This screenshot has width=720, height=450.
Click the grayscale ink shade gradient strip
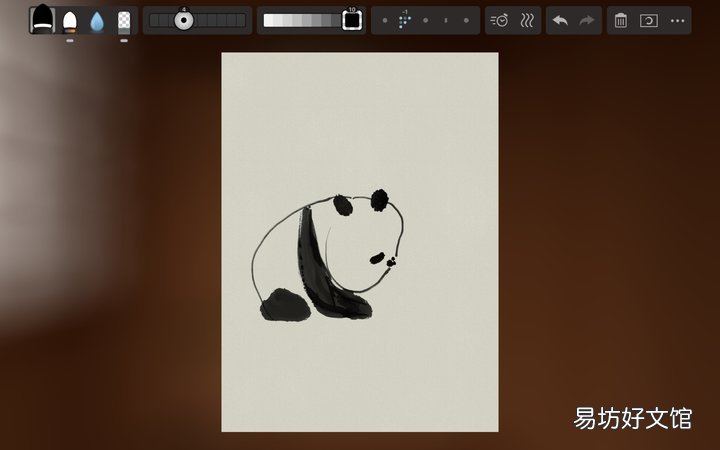[303, 20]
